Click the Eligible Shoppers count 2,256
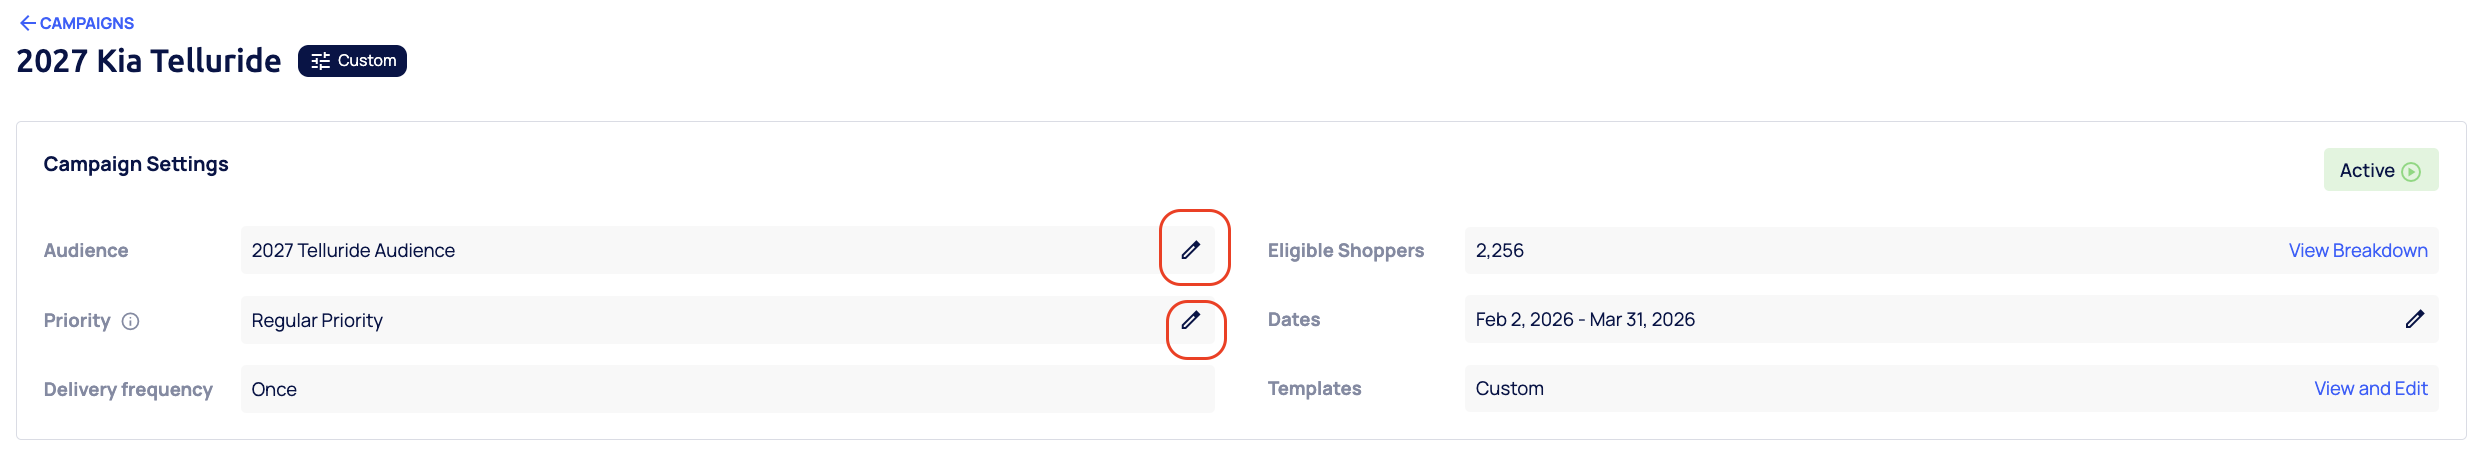The height and width of the screenshot is (456, 2486). 1499,250
